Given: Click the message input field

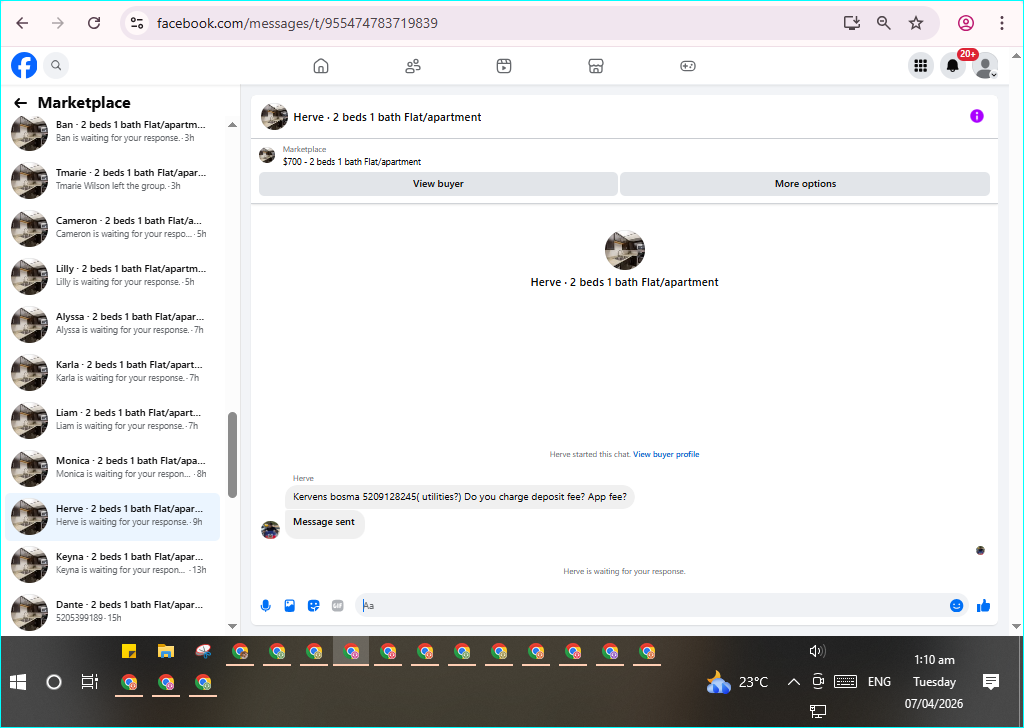Looking at the screenshot, I should [x=653, y=606].
